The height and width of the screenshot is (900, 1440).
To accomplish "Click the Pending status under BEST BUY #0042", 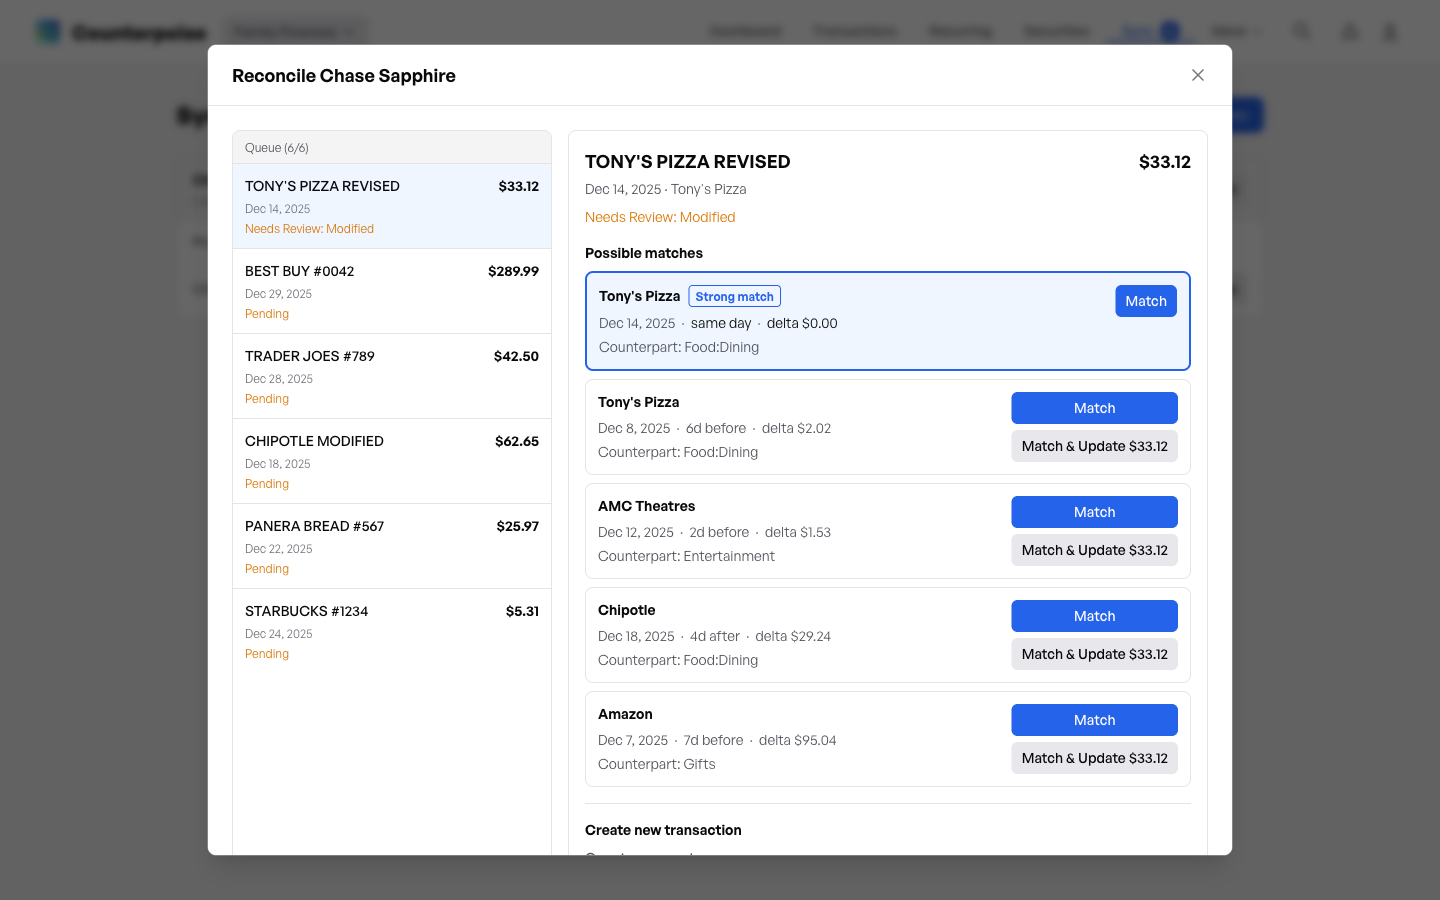I will [267, 314].
